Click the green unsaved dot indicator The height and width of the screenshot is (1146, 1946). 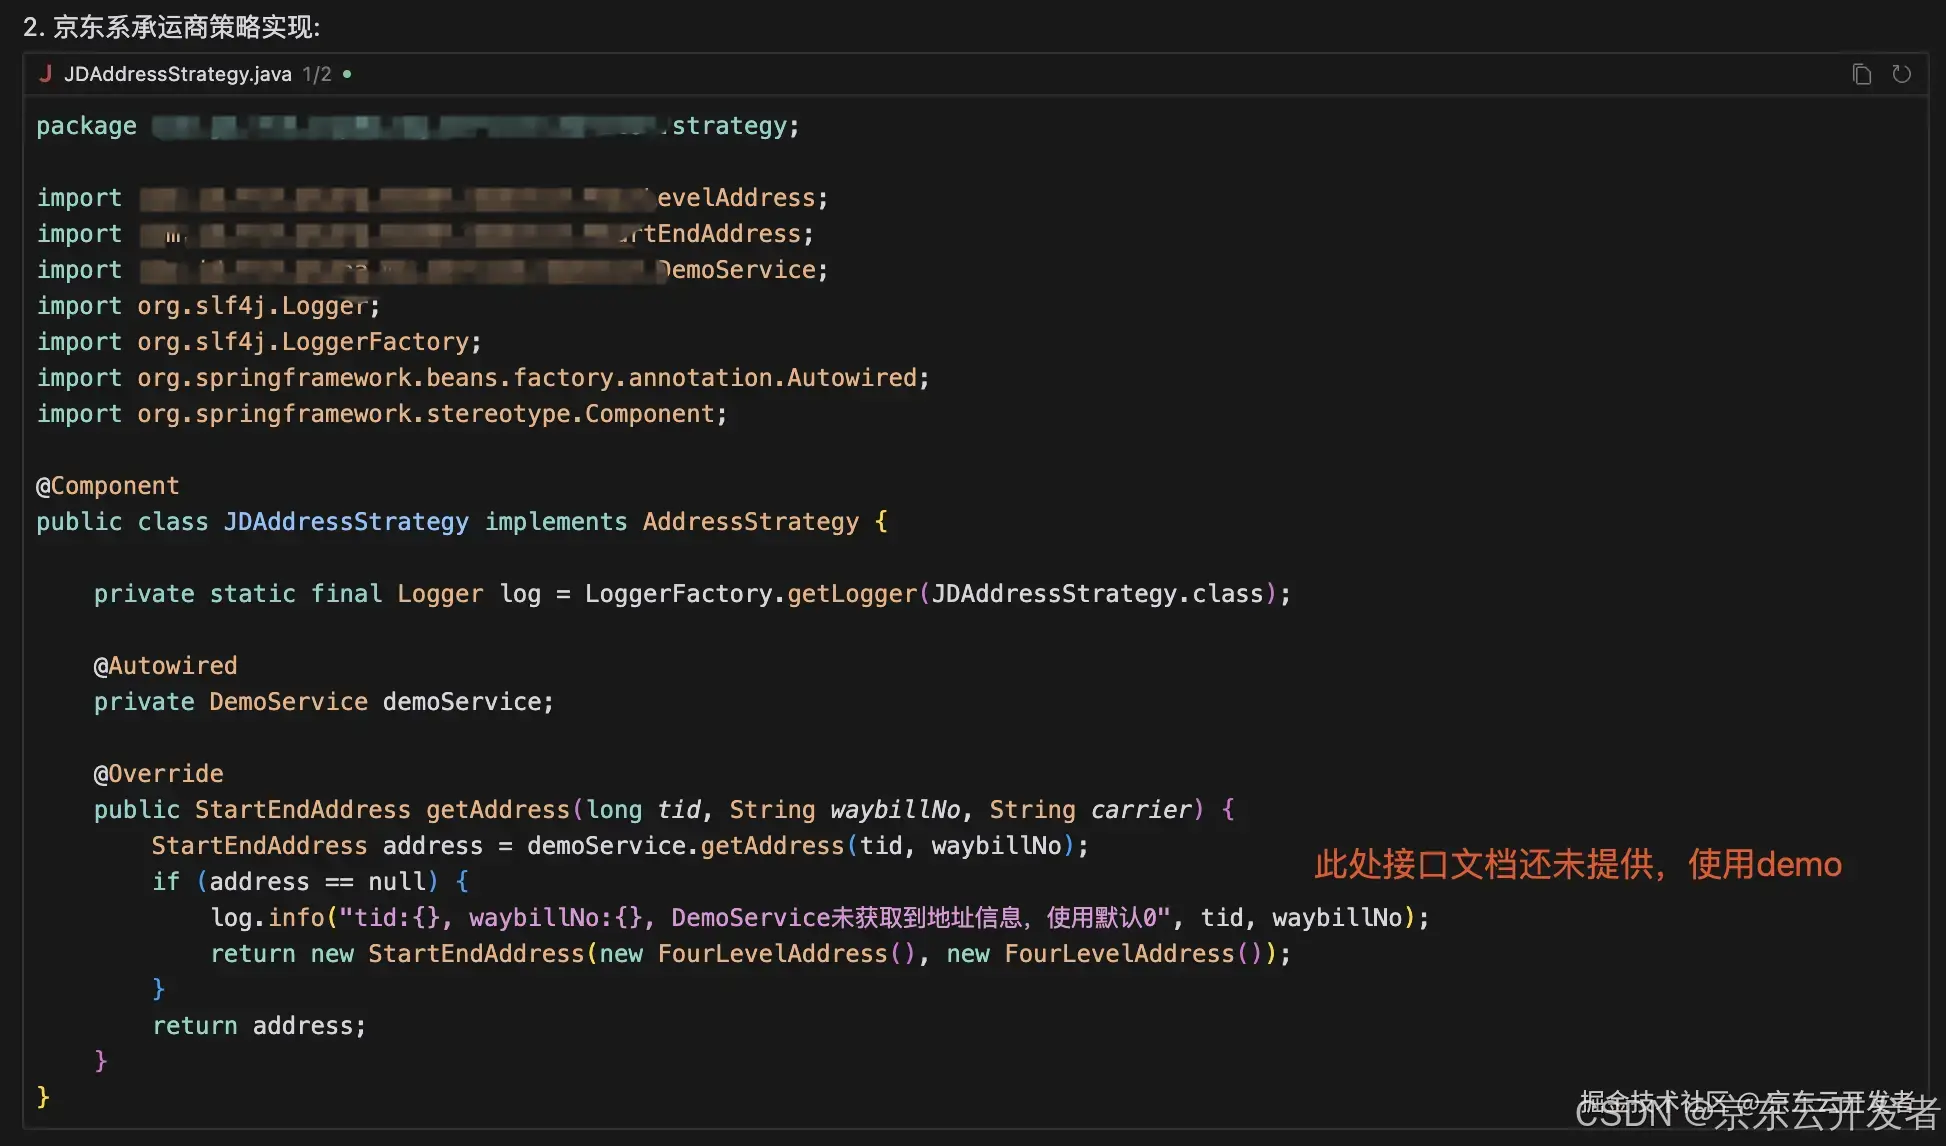(x=347, y=74)
